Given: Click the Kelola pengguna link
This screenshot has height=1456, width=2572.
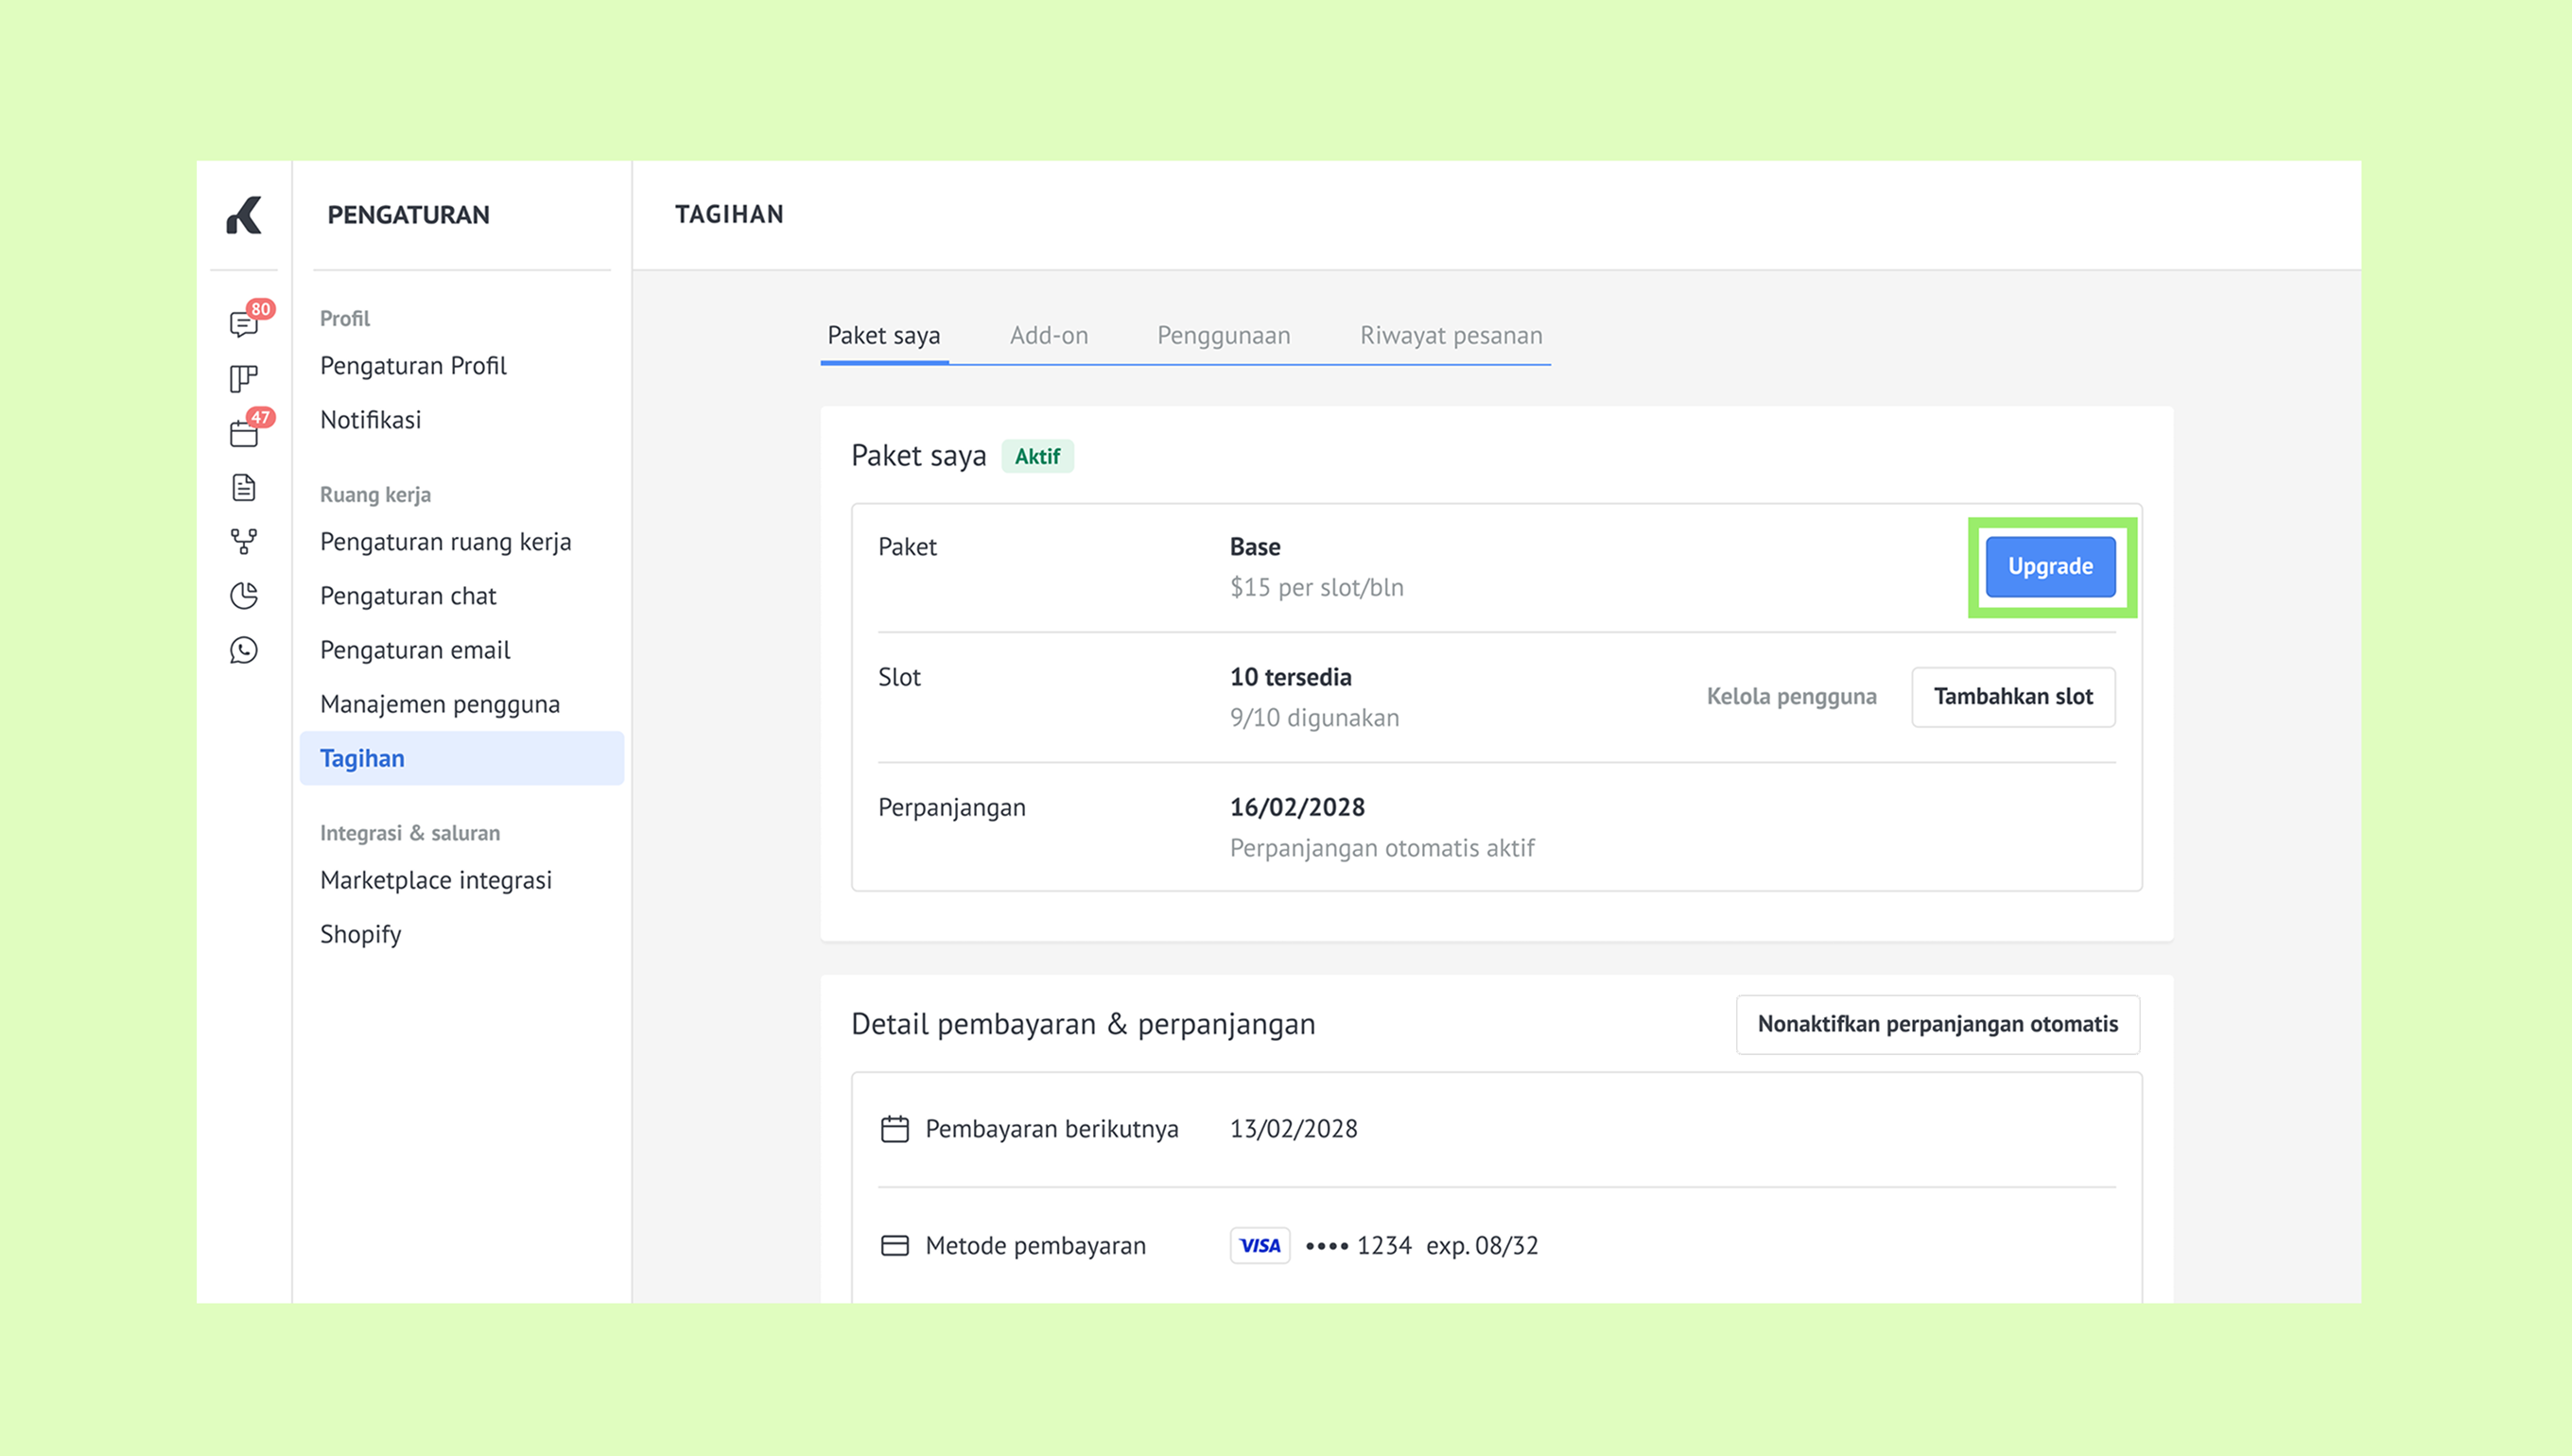Looking at the screenshot, I should click(x=1791, y=697).
